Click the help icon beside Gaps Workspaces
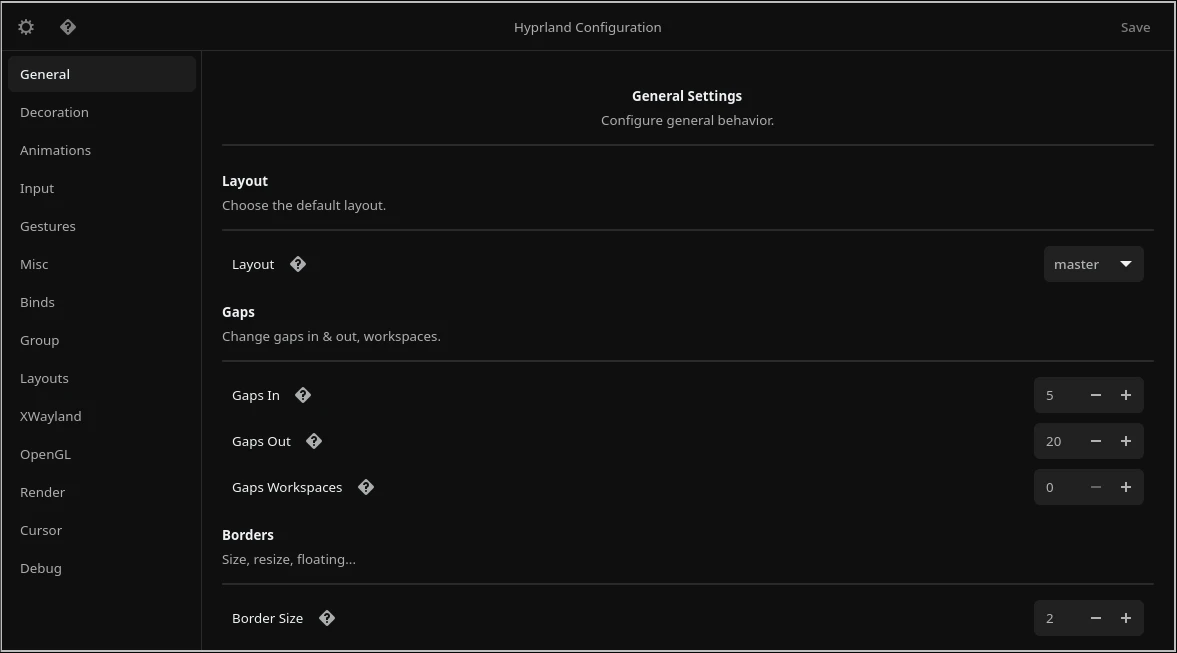 coord(365,487)
